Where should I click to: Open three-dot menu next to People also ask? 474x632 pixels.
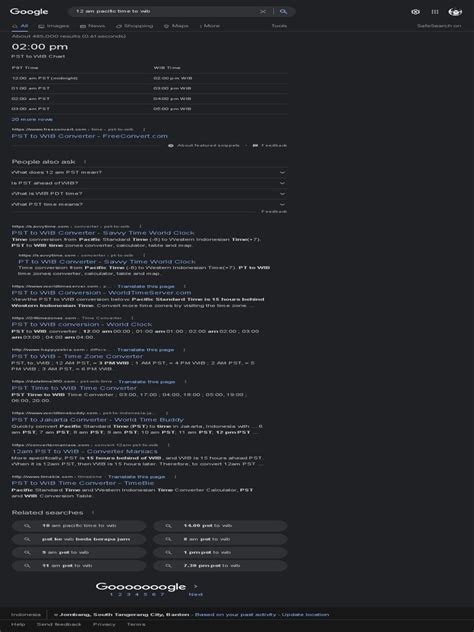85,162
